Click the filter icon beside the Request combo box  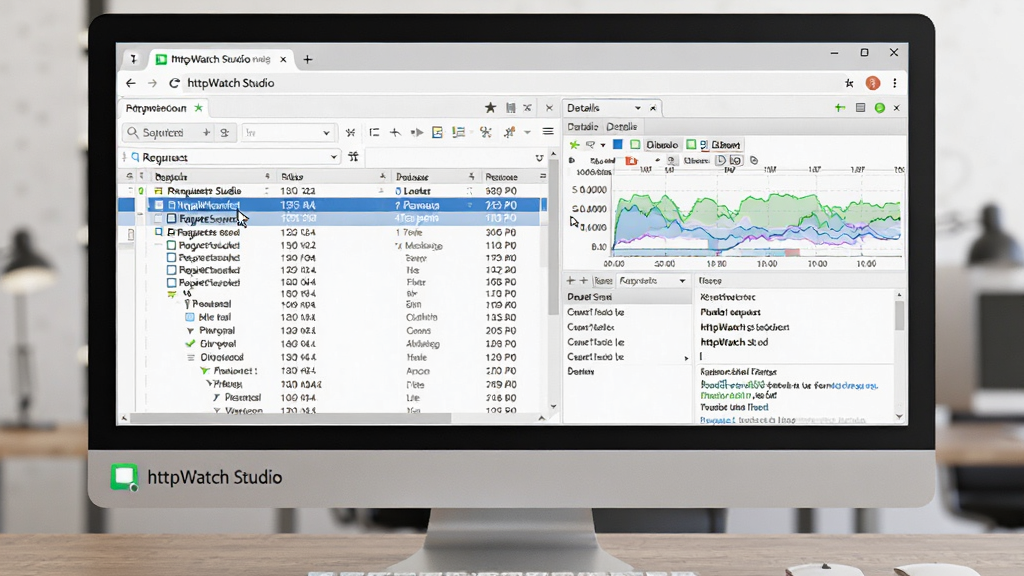pos(353,157)
